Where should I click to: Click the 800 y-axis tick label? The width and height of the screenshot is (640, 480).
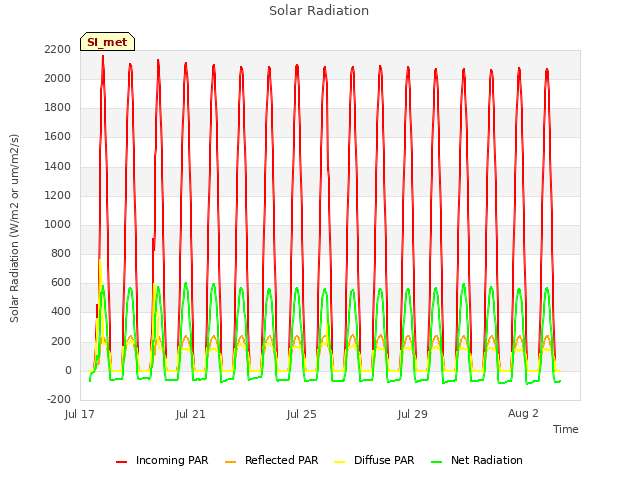click(61, 254)
